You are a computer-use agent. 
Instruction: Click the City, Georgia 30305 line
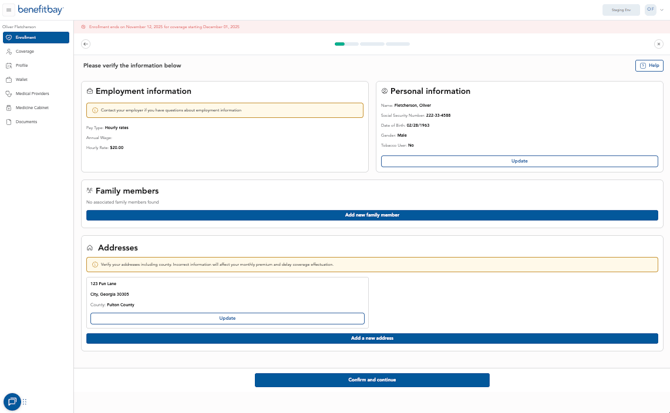pyautogui.click(x=109, y=294)
